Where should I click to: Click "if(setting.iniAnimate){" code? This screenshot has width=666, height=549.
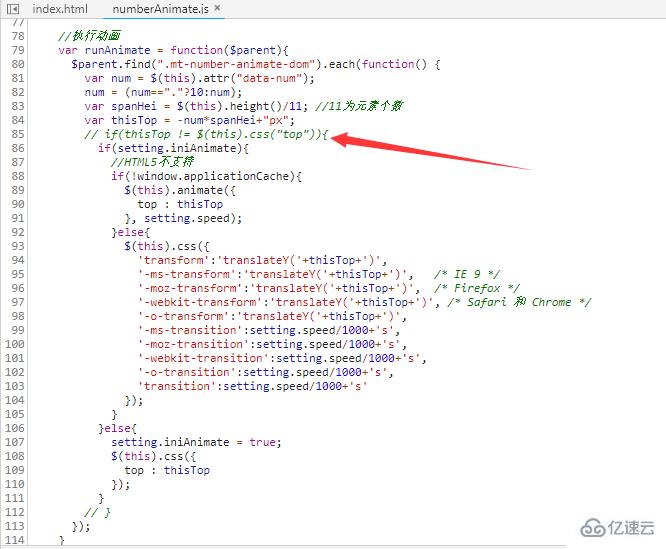[x=173, y=148]
